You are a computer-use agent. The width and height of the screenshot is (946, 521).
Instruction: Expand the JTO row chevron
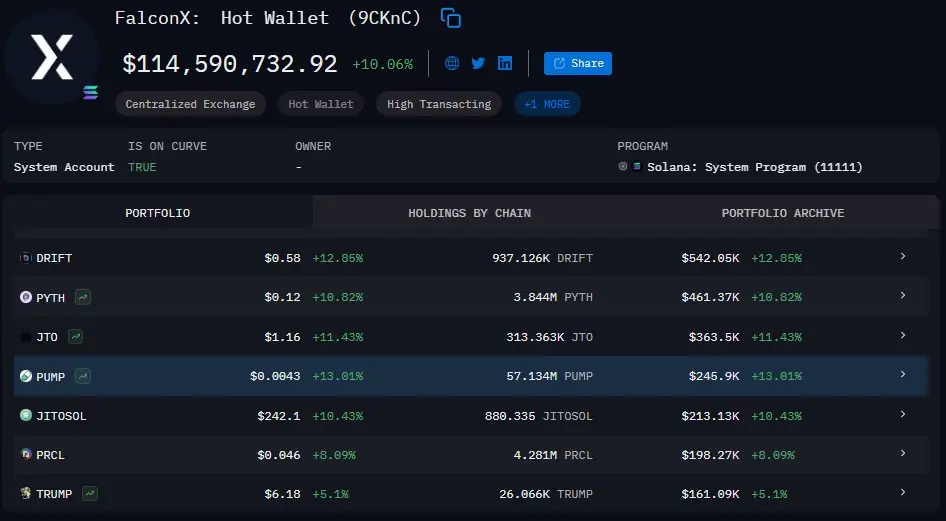[x=903, y=335]
